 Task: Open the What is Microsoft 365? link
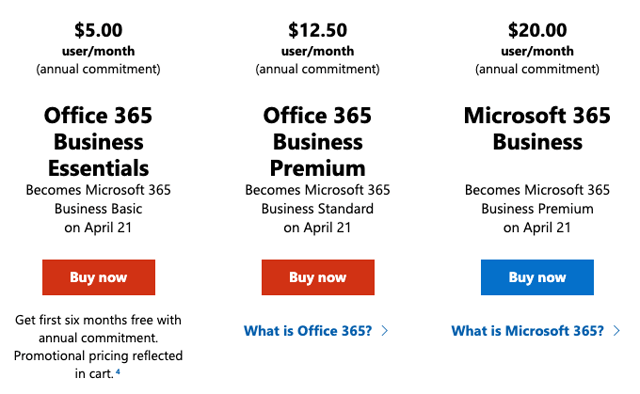point(527,331)
